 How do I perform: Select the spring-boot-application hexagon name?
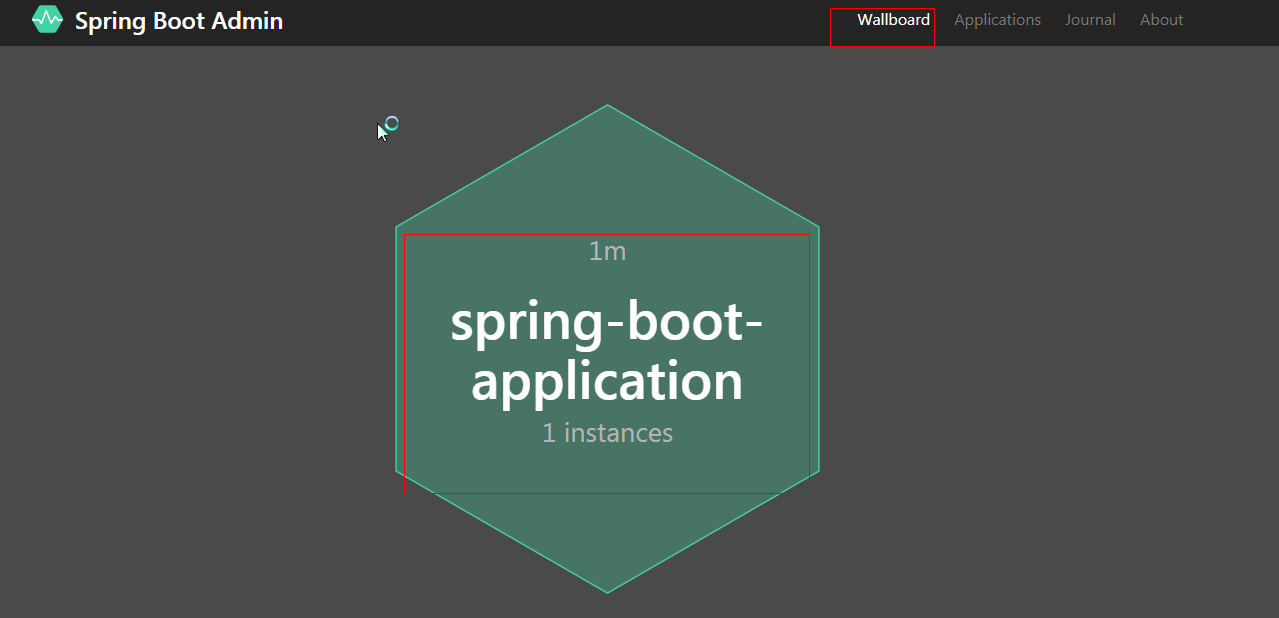(607, 352)
